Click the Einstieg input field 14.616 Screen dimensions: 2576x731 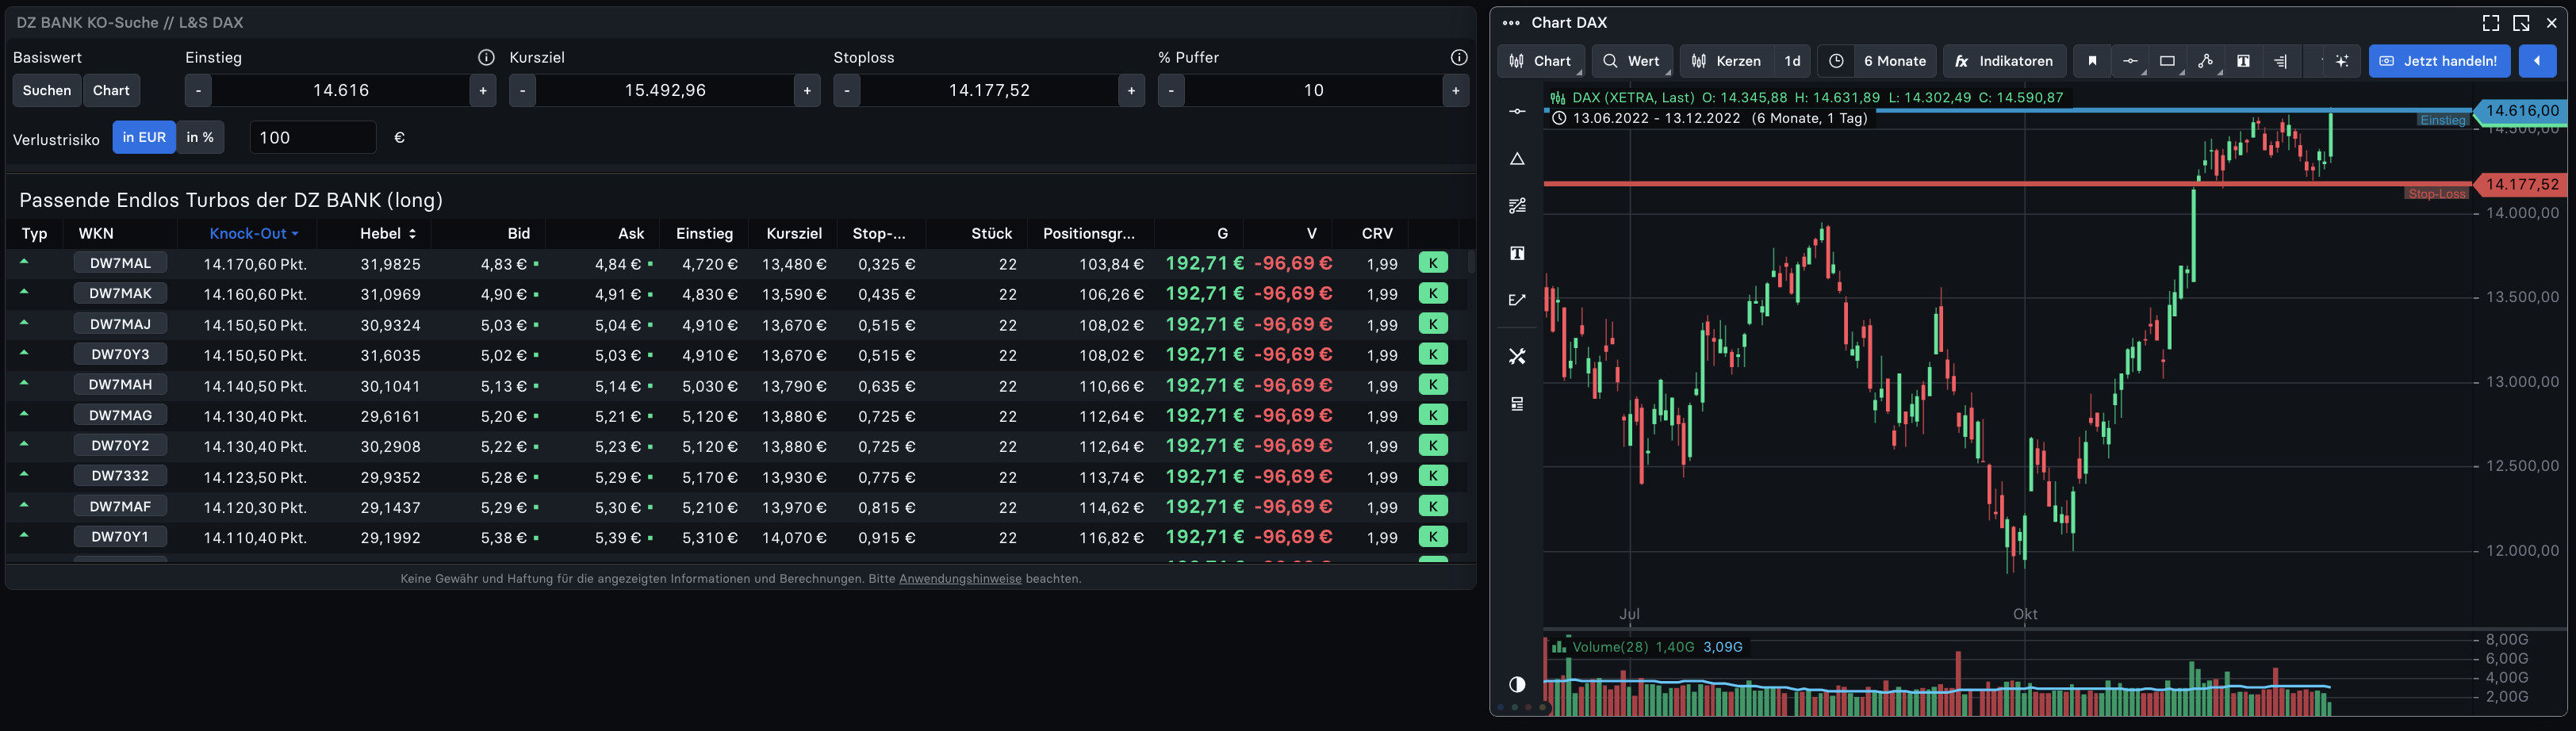coord(340,90)
